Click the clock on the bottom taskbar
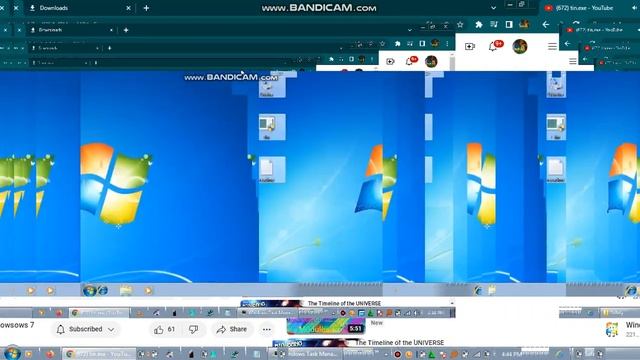The image size is (640, 360). [512, 354]
